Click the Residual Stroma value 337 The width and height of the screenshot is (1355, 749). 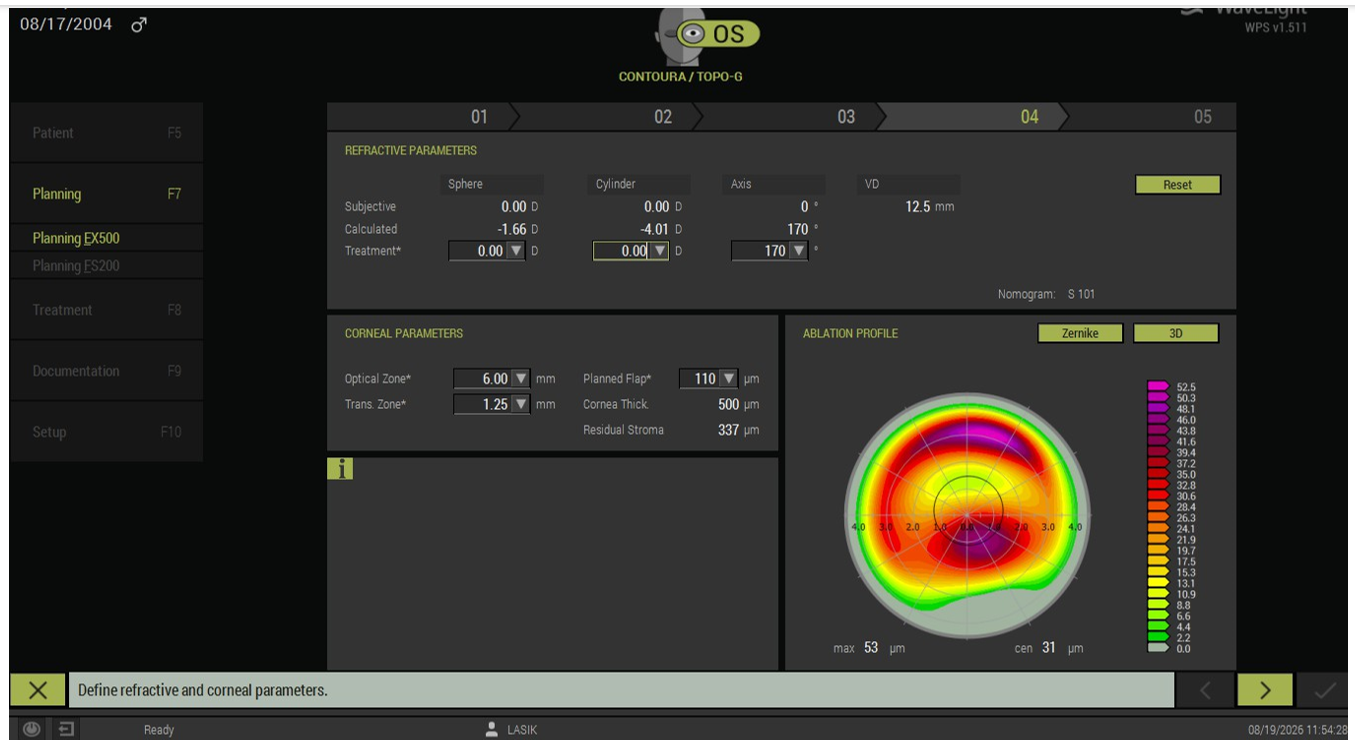(x=729, y=430)
